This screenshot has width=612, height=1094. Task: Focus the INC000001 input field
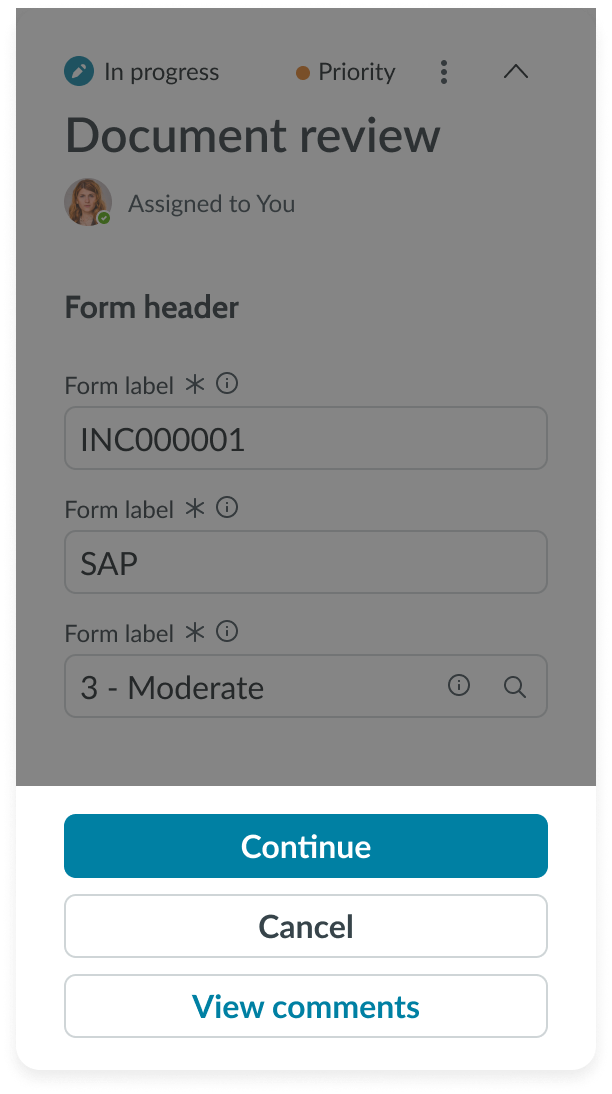point(305,438)
